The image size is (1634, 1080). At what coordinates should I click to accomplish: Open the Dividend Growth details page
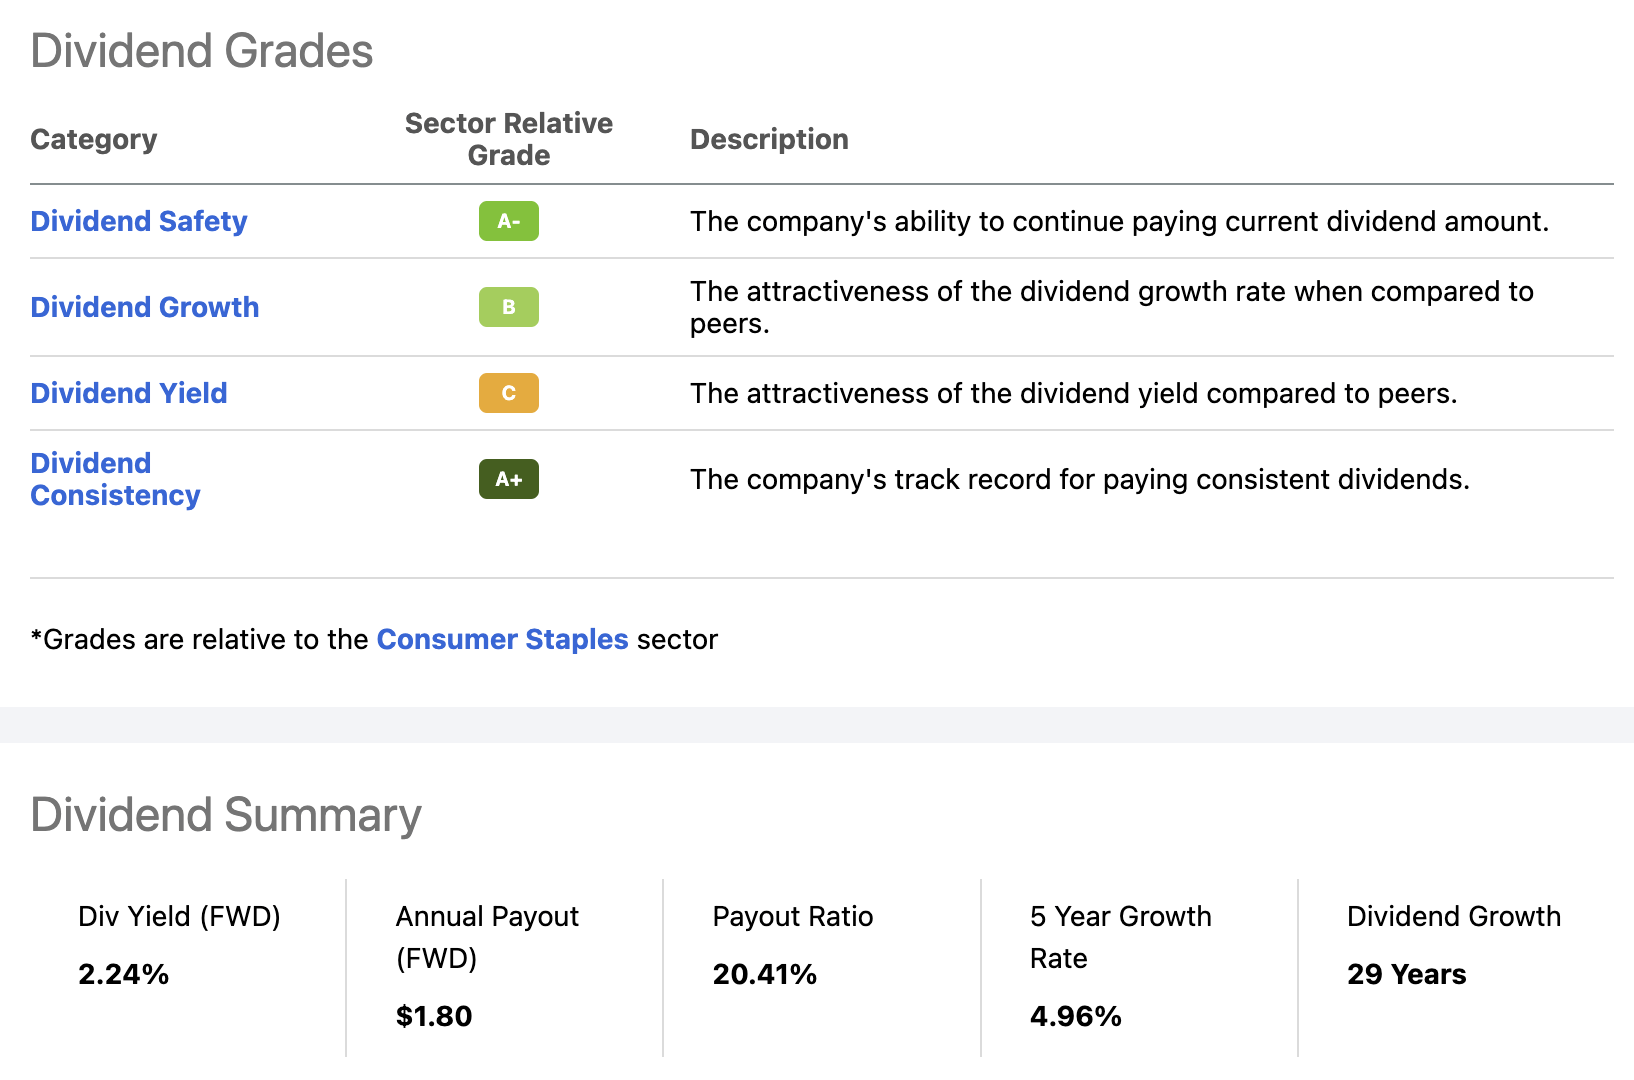(x=144, y=307)
